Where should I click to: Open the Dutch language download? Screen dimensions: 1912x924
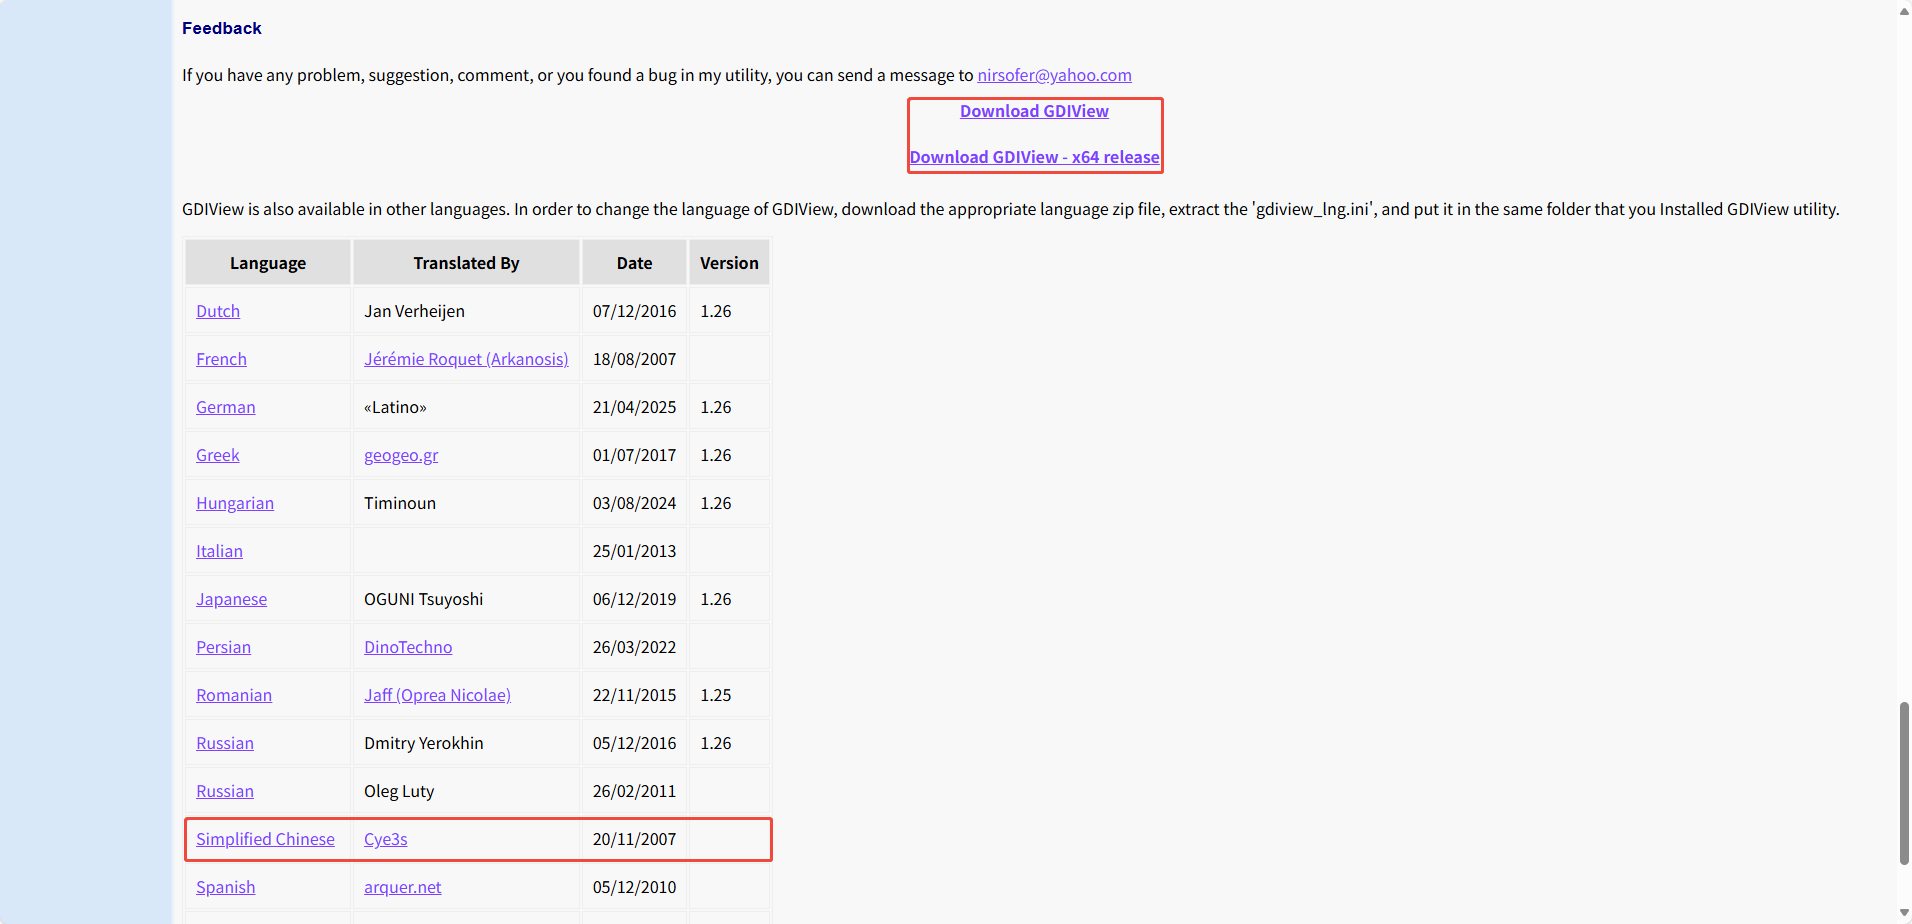[218, 311]
